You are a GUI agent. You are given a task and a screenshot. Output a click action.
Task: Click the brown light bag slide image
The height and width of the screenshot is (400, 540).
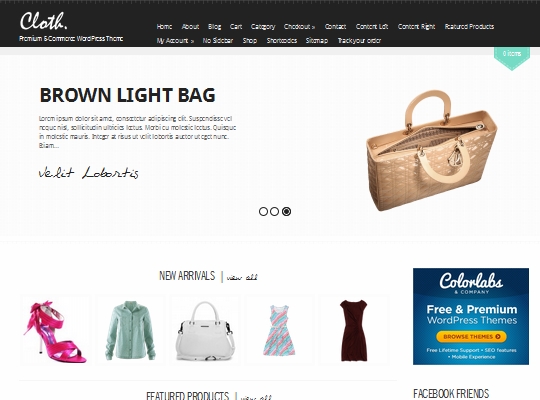[x=432, y=151]
